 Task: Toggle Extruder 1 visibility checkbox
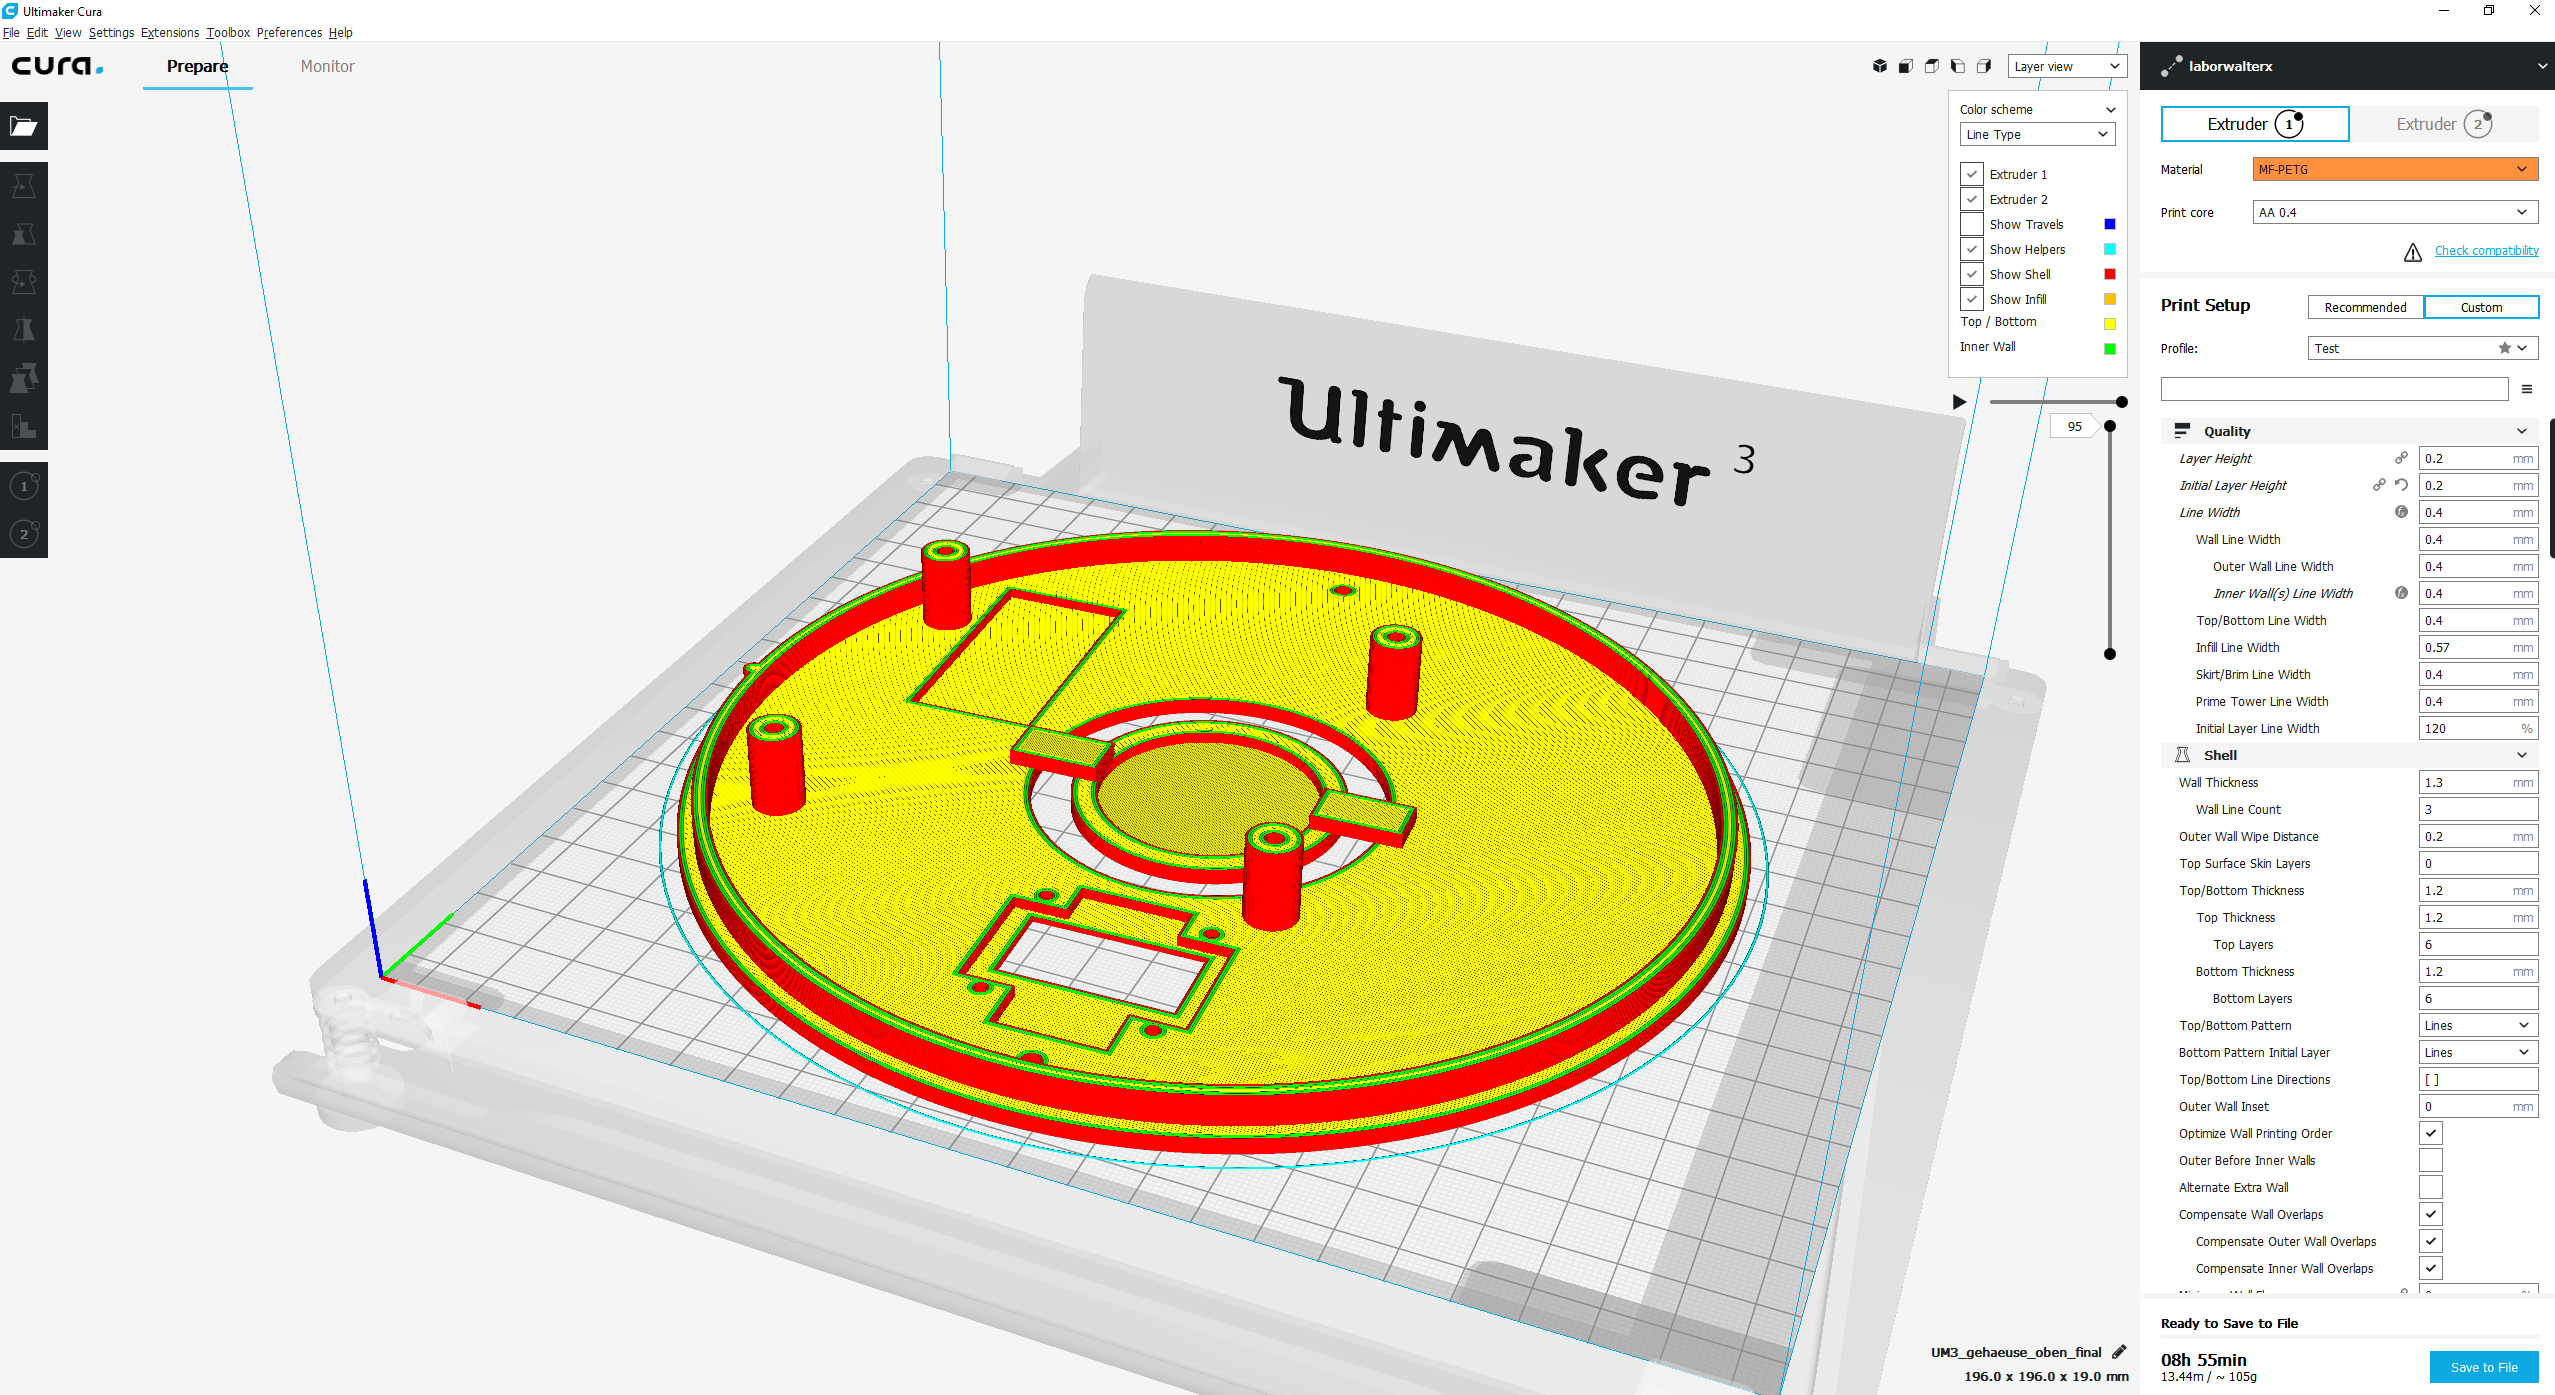coord(1972,174)
